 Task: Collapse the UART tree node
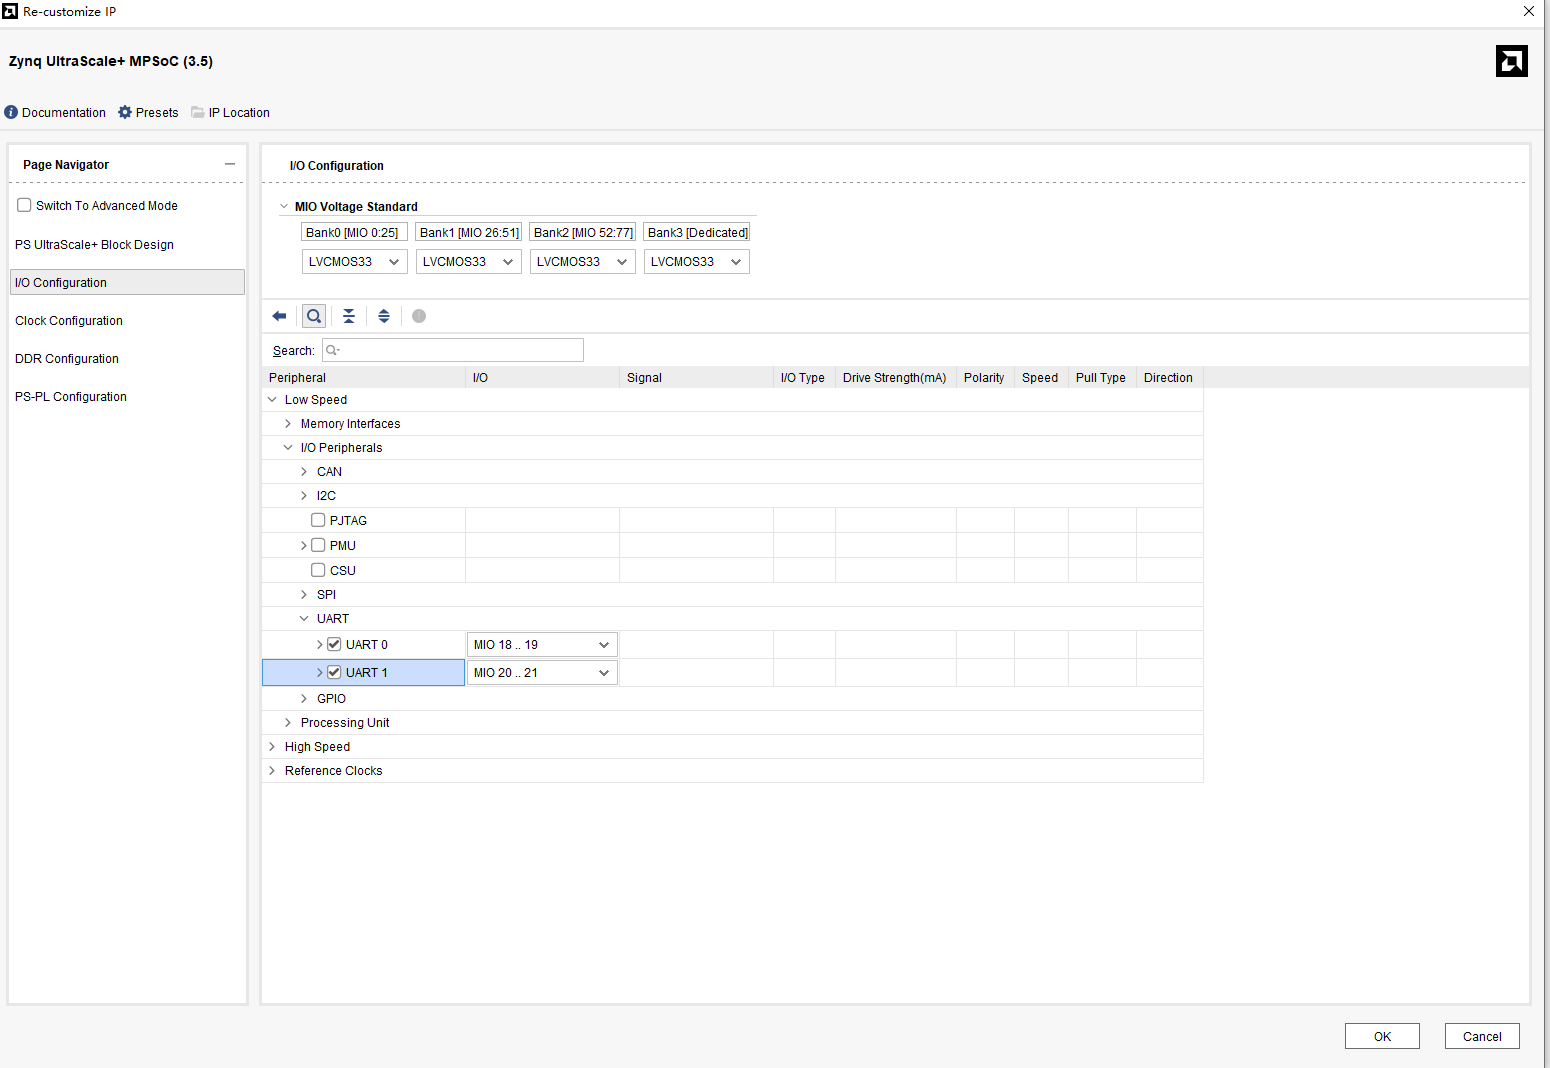click(304, 619)
